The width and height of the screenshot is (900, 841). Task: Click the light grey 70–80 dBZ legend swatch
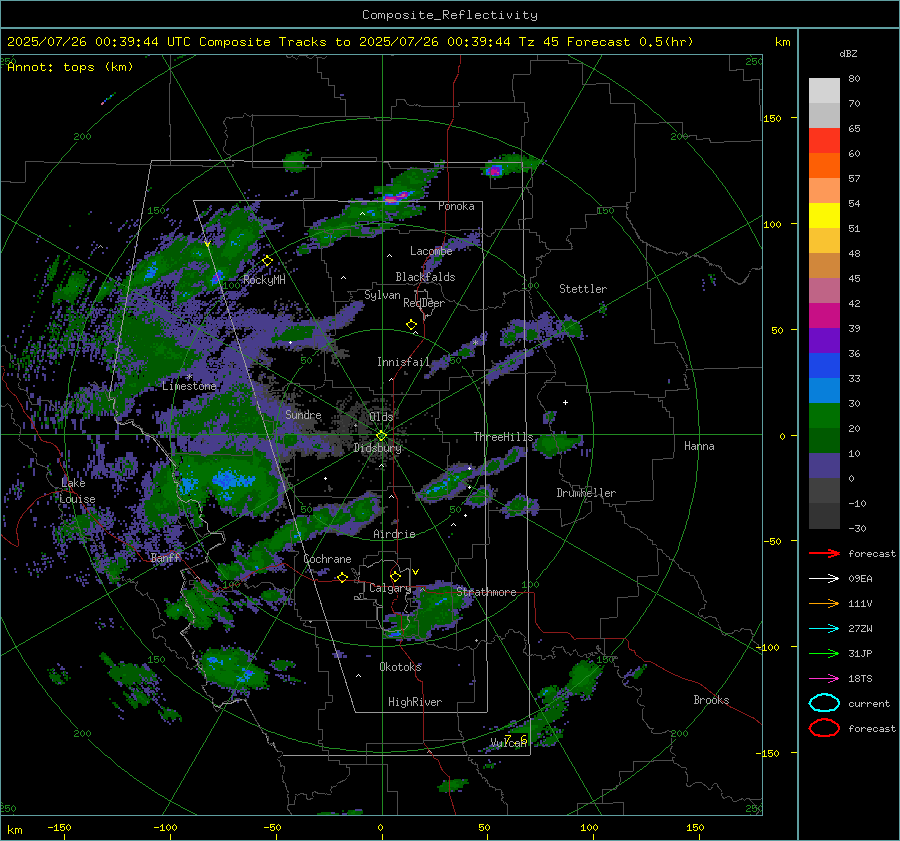point(824,91)
